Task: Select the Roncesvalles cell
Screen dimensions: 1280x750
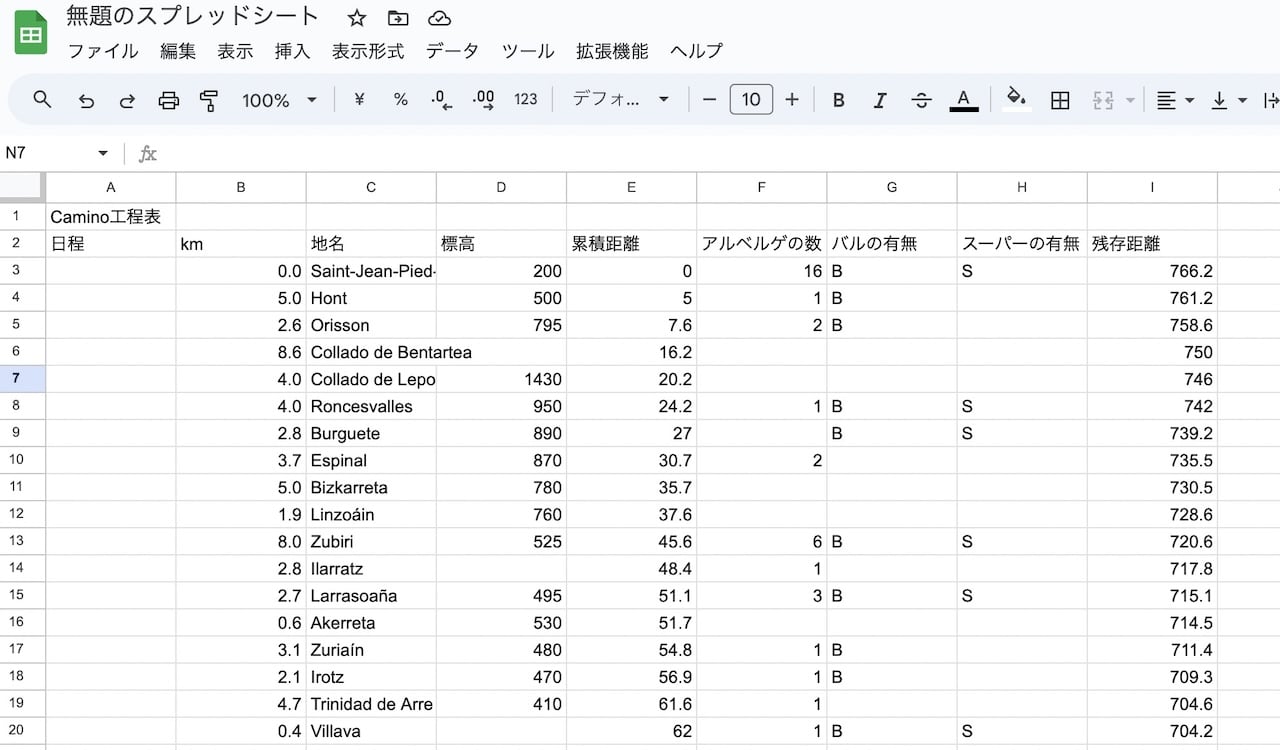Action: click(371, 406)
